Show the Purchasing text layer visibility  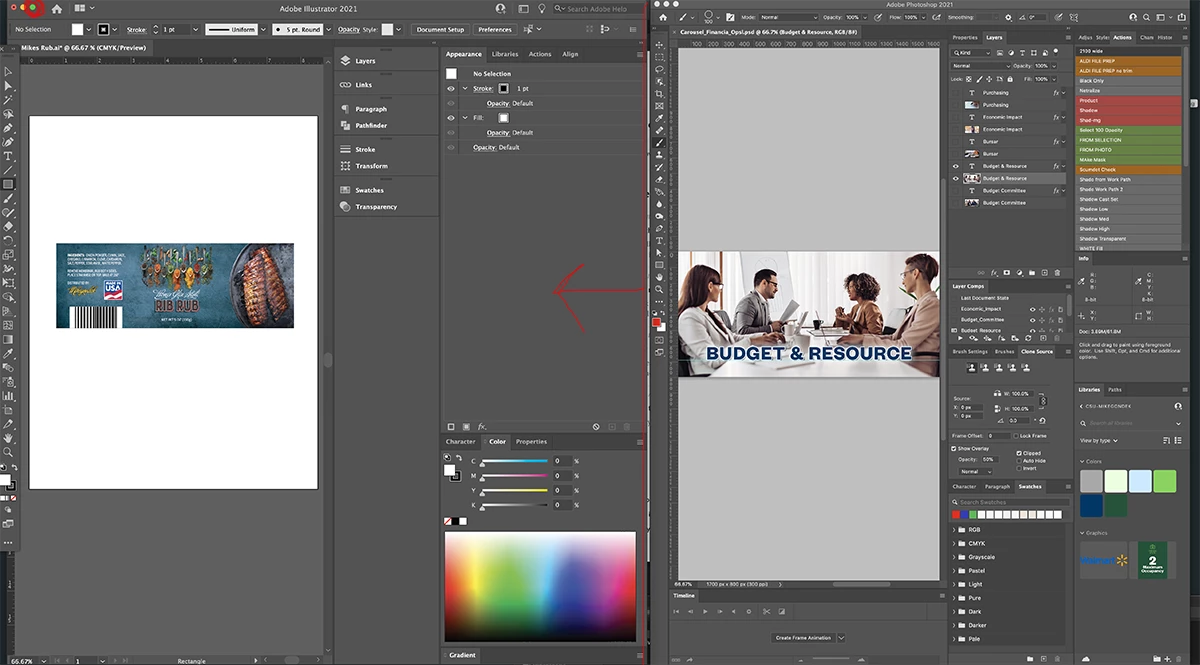click(x=955, y=93)
